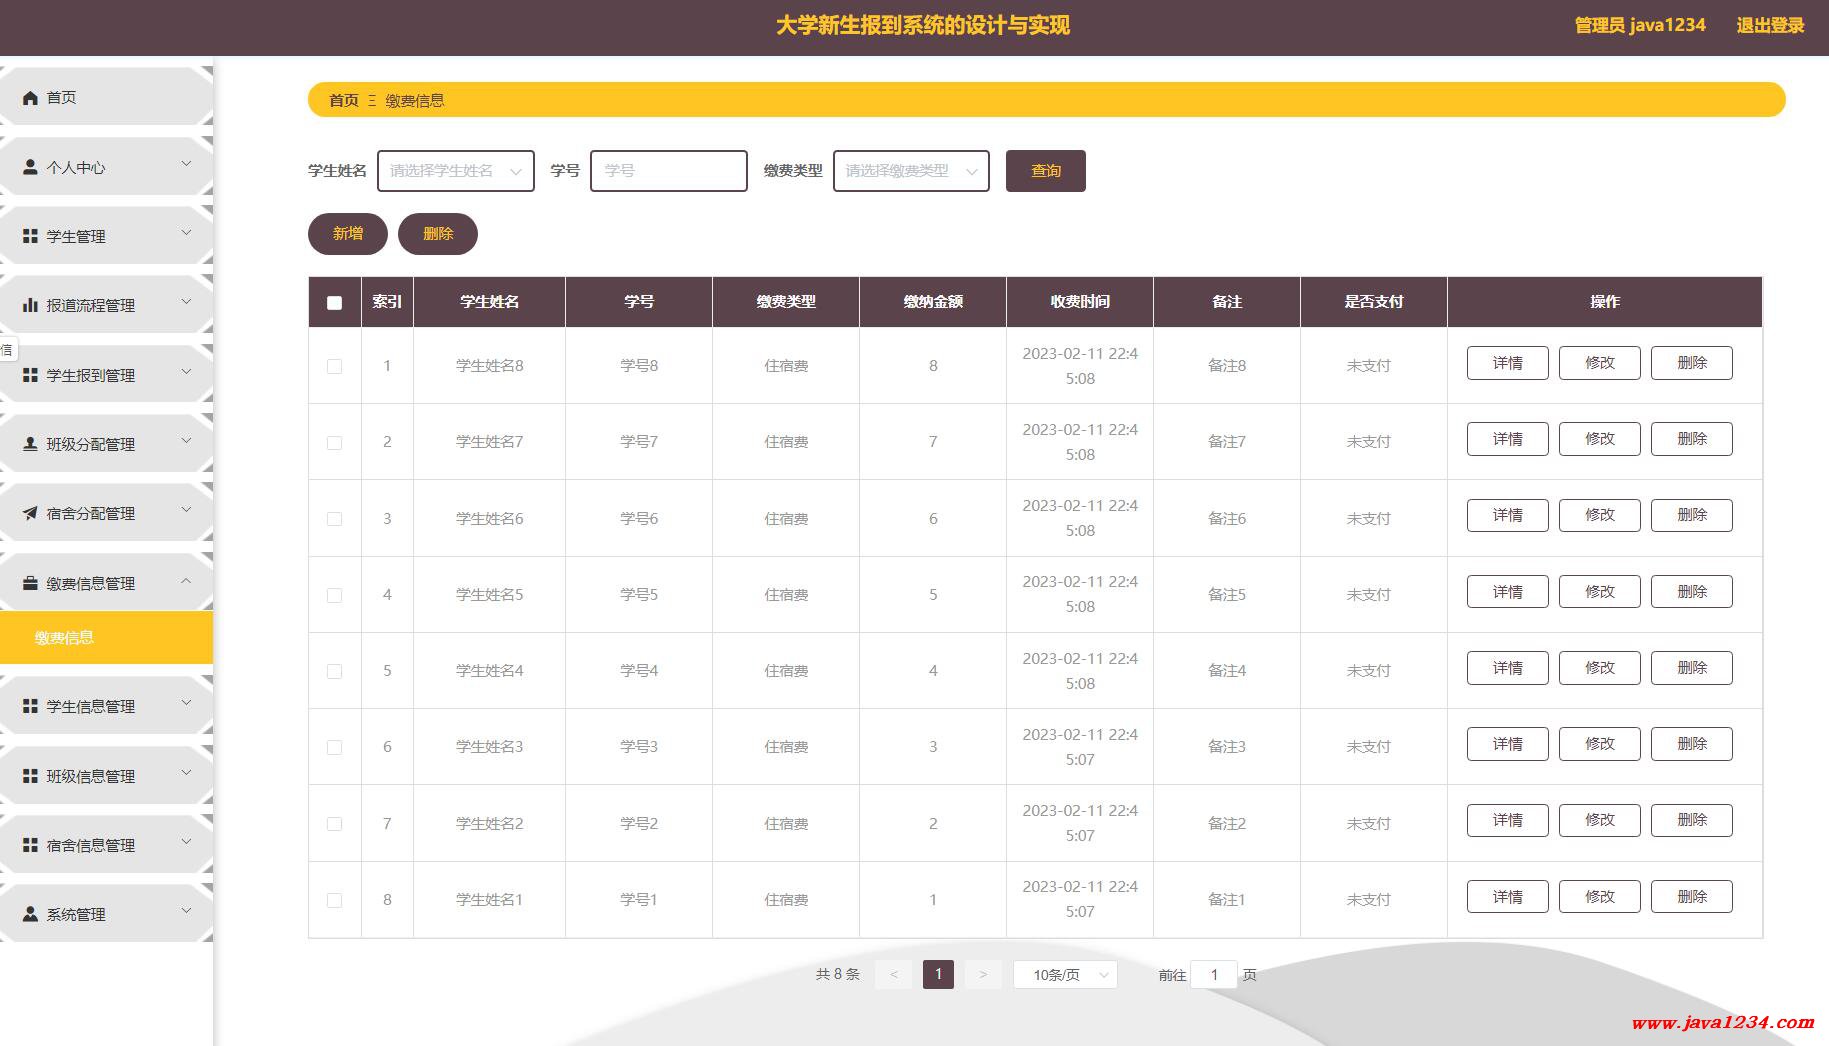
Task: Expand the 报道流程管理 menu chevron
Action: (x=186, y=301)
